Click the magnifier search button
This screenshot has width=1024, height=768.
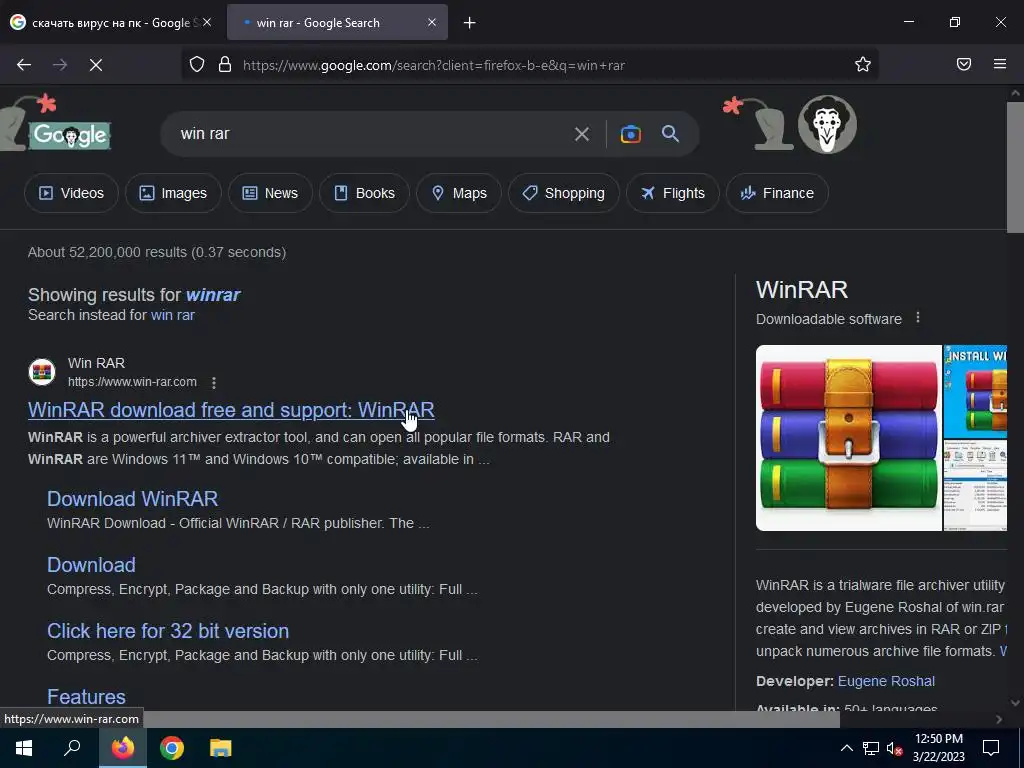pyautogui.click(x=670, y=134)
